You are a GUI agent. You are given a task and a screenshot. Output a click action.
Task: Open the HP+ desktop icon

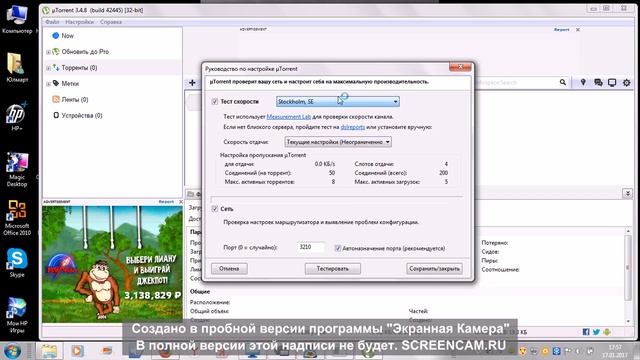16,116
